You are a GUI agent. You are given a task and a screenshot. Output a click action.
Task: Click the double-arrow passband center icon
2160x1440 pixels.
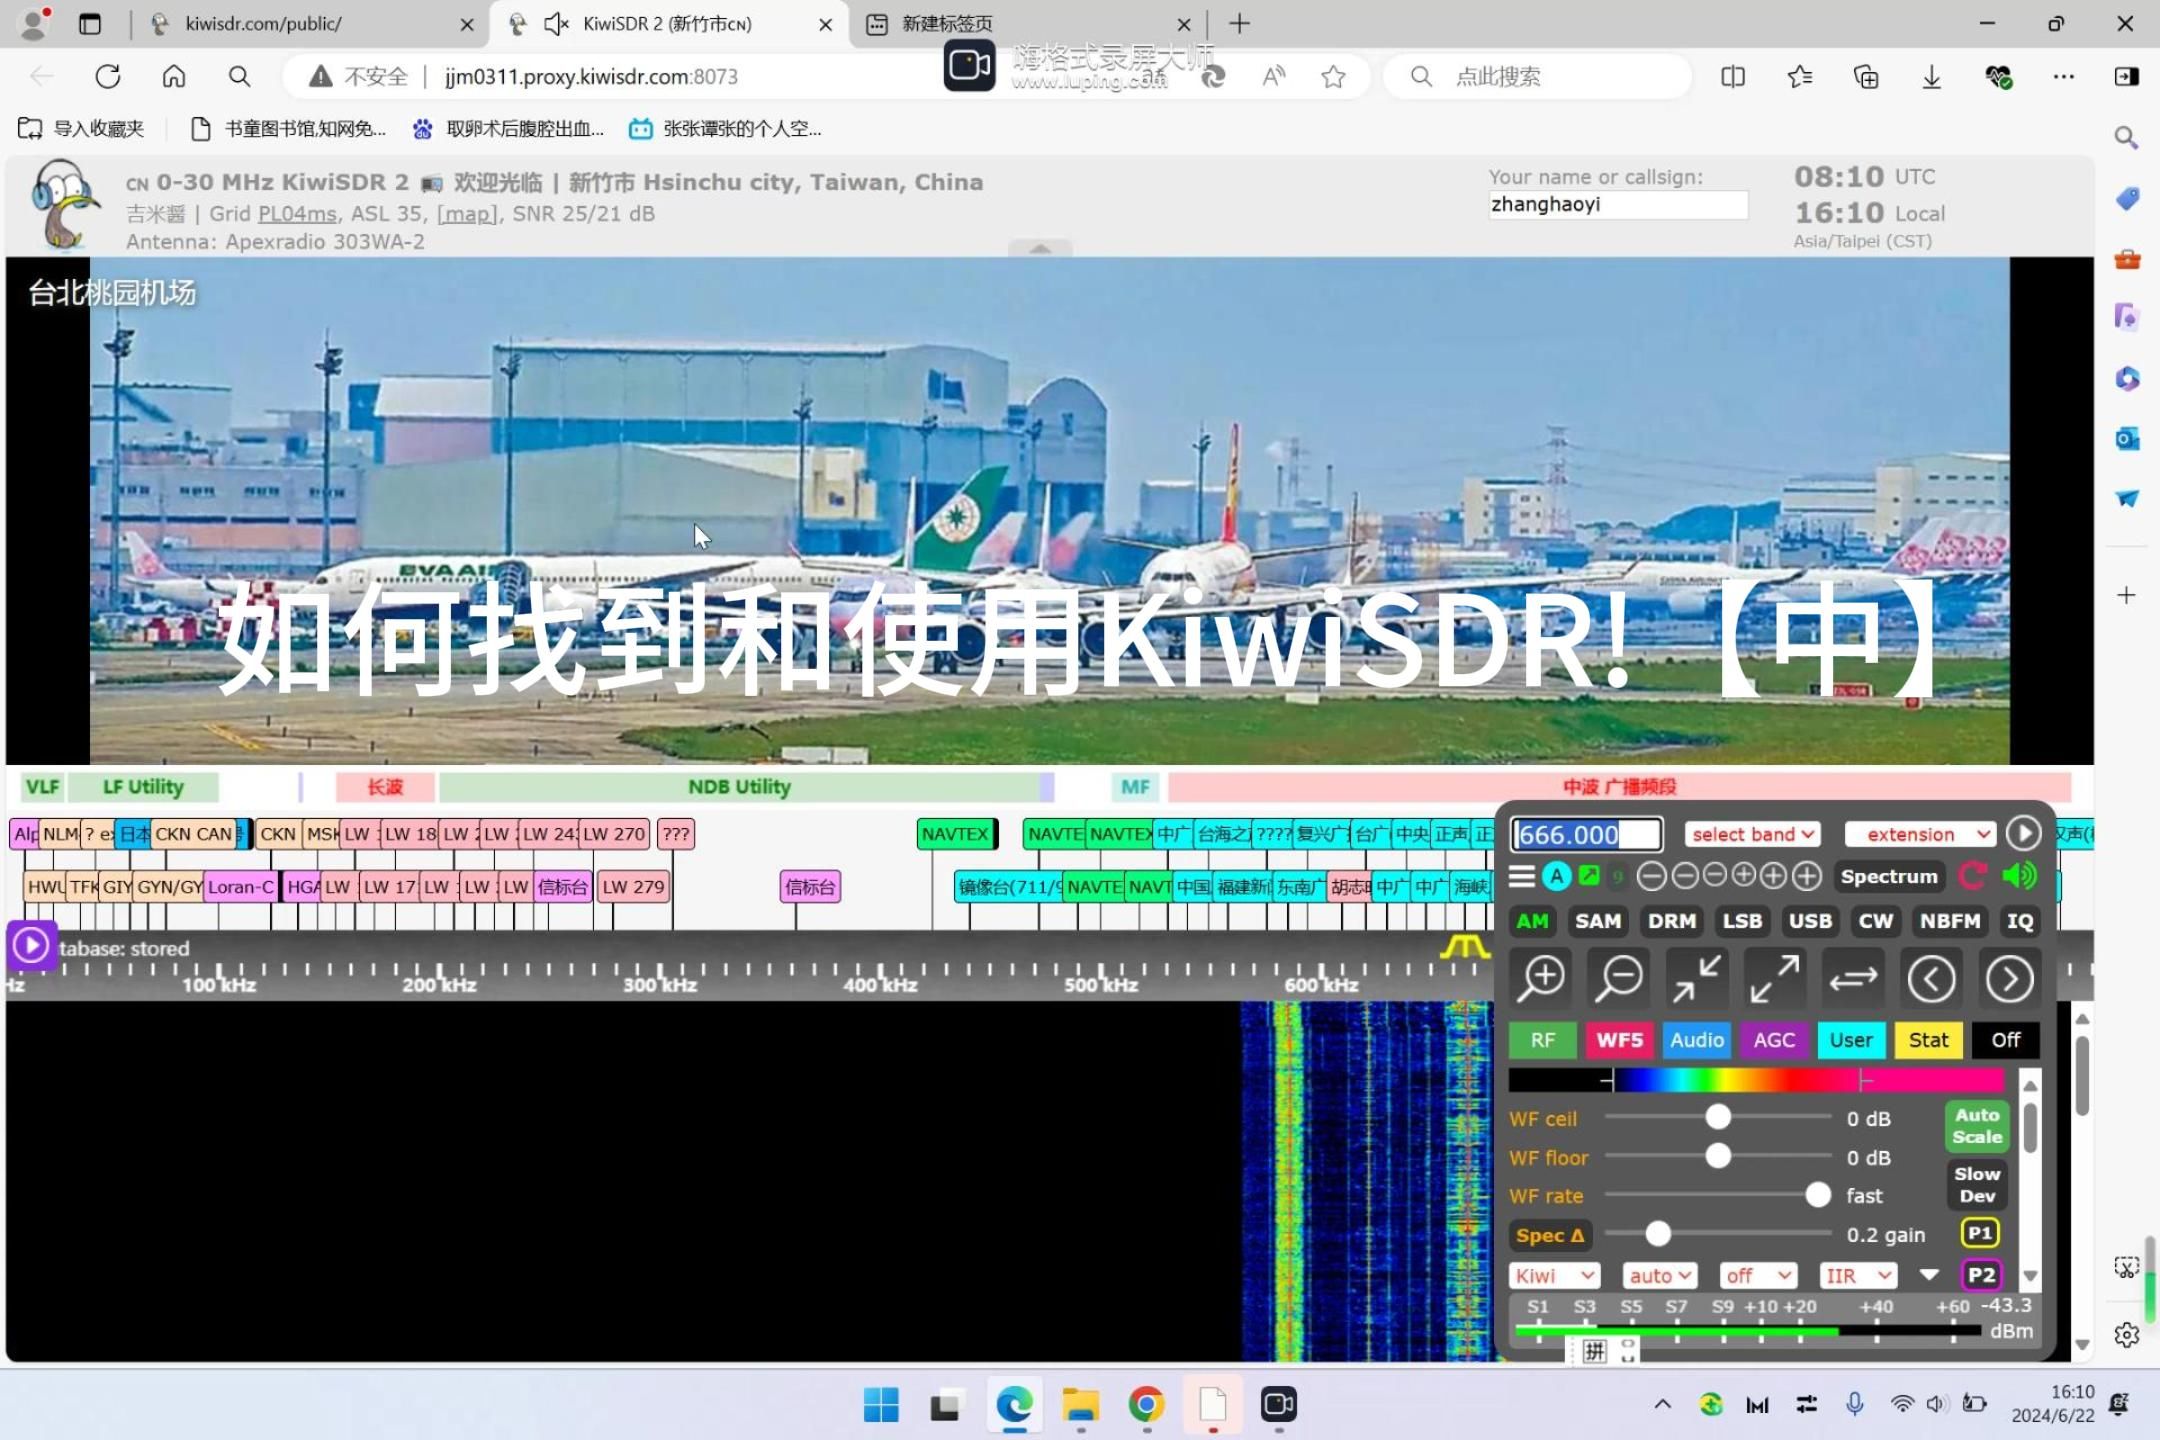(1853, 979)
